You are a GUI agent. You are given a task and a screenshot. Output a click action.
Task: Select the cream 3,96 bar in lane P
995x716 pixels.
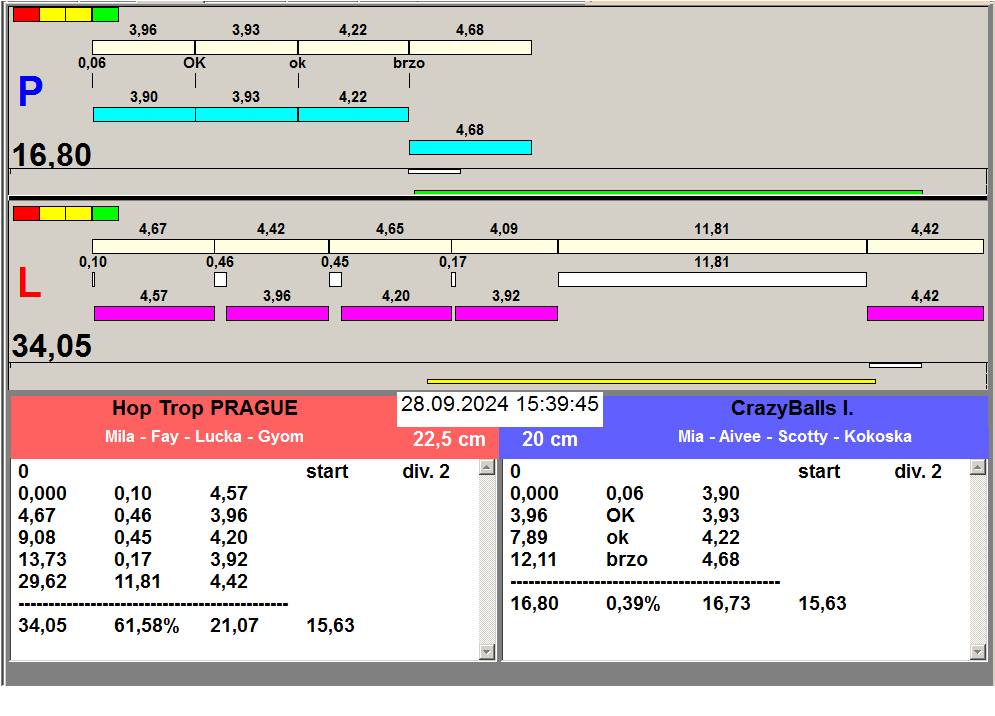tap(143, 48)
